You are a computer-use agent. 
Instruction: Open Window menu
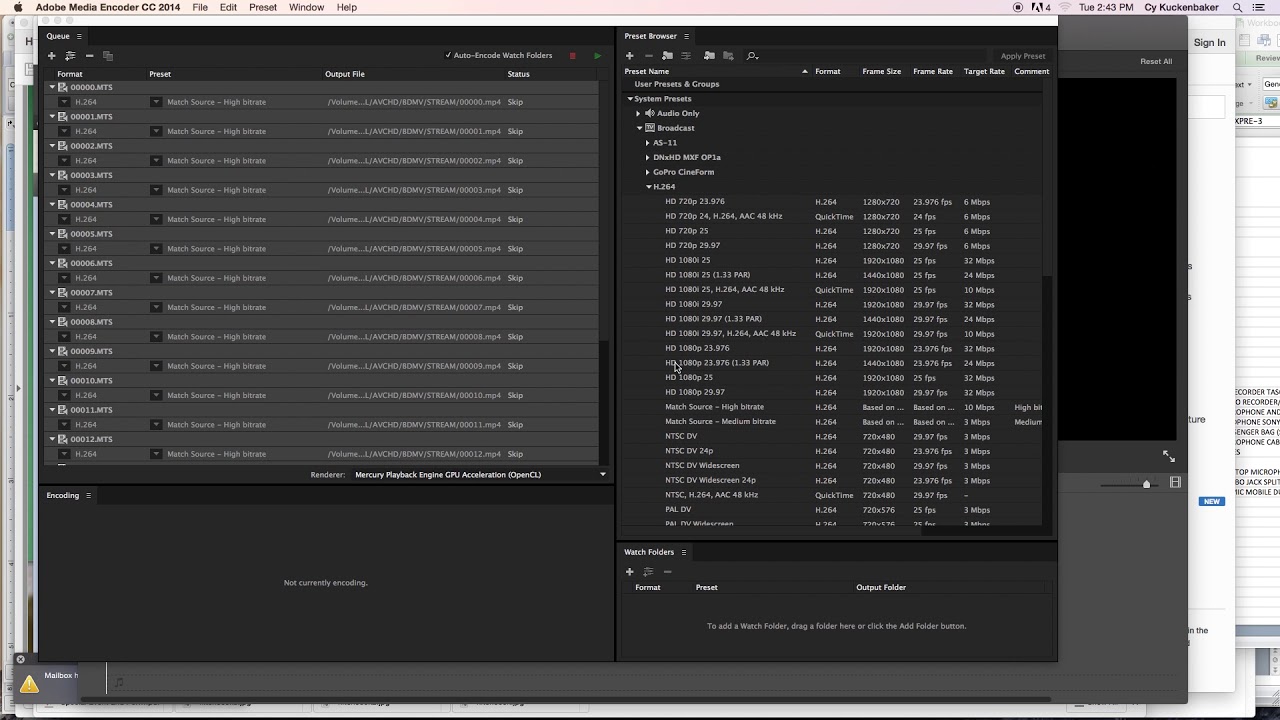point(306,7)
